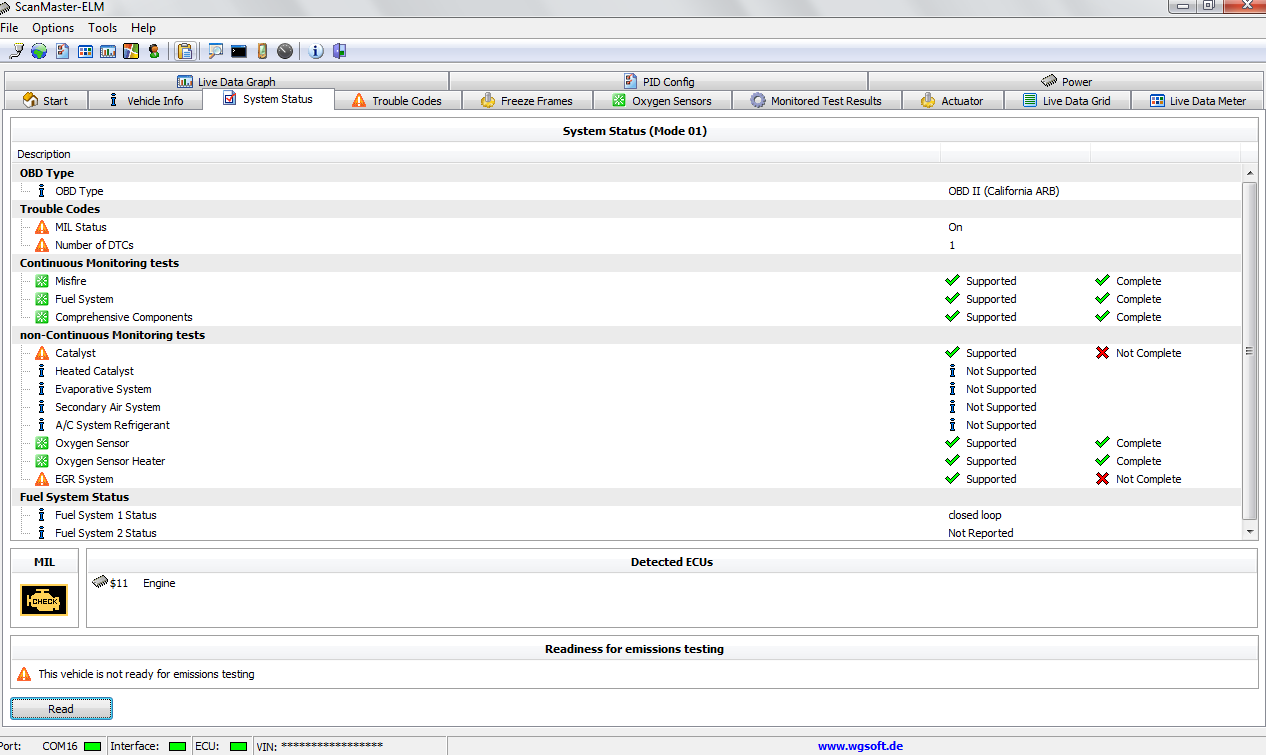The width and height of the screenshot is (1266, 755).
Task: Click the yellow CHECK engine MIL icon
Action: [44, 600]
